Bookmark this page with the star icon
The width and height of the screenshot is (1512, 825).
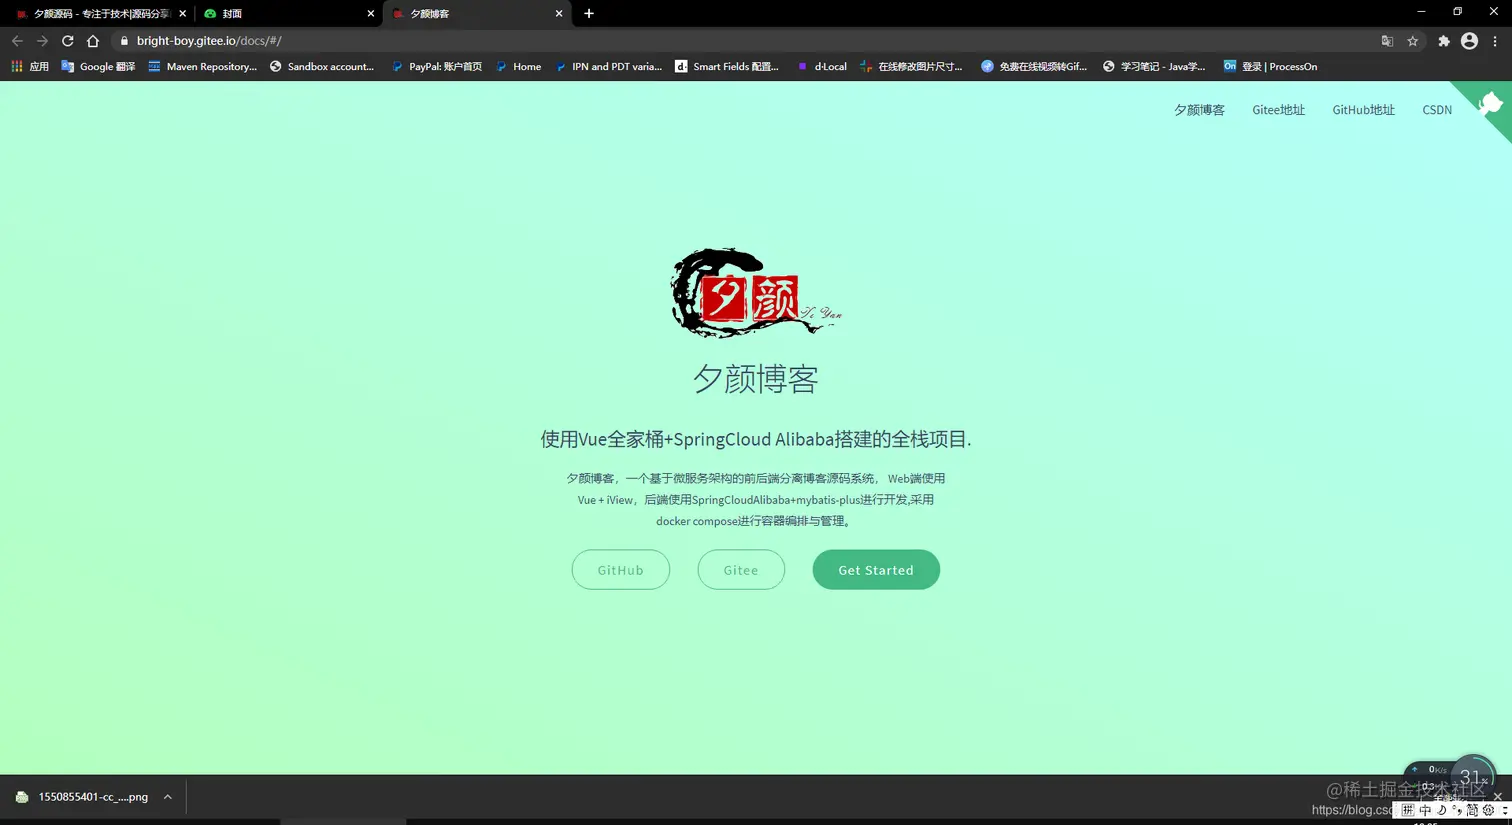[x=1413, y=40]
